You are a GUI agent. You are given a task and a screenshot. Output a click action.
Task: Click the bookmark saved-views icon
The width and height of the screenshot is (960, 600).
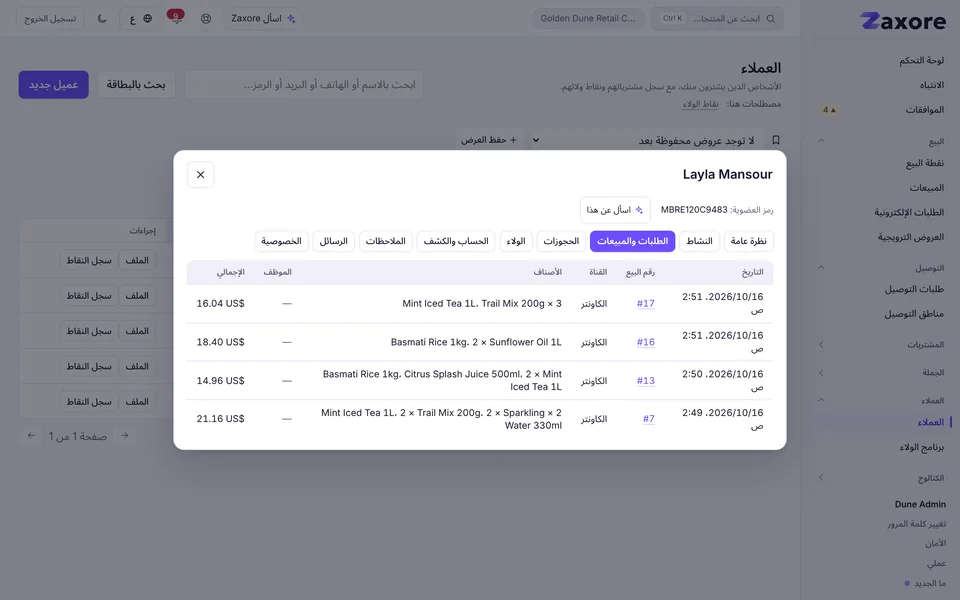(x=776, y=140)
